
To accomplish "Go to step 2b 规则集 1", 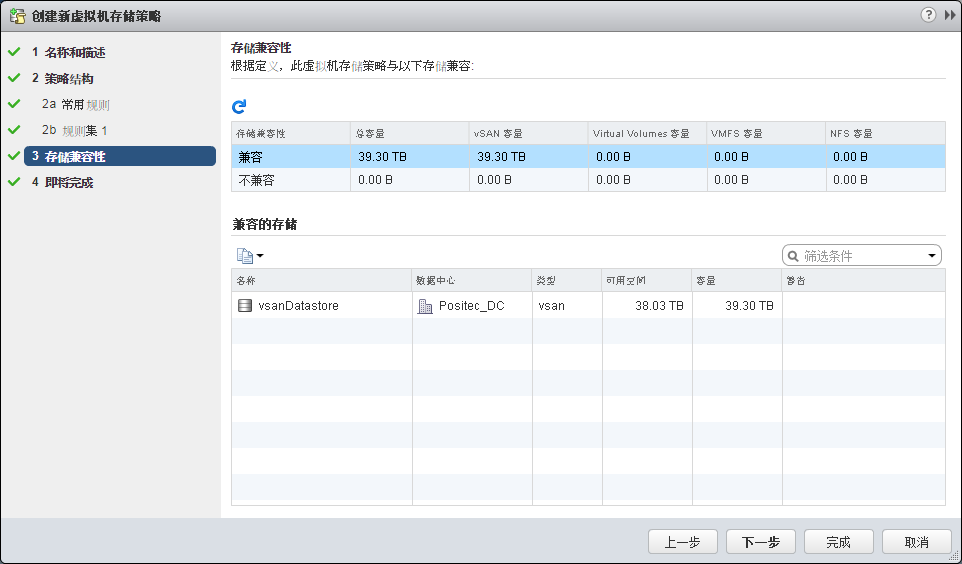I will tap(74, 130).
